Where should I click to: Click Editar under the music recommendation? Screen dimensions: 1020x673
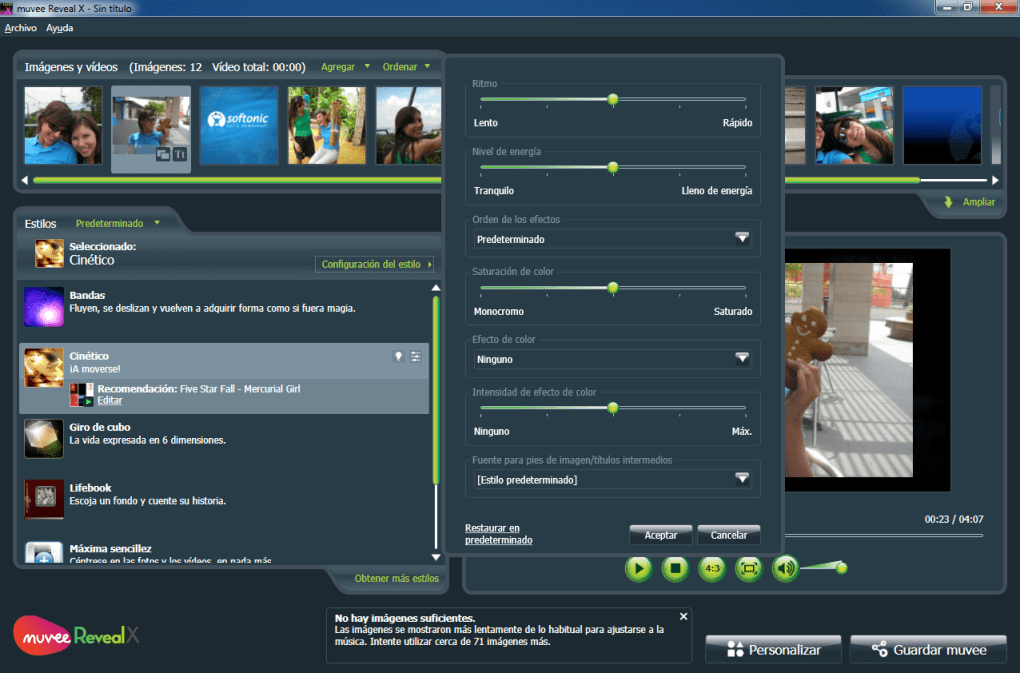point(110,401)
